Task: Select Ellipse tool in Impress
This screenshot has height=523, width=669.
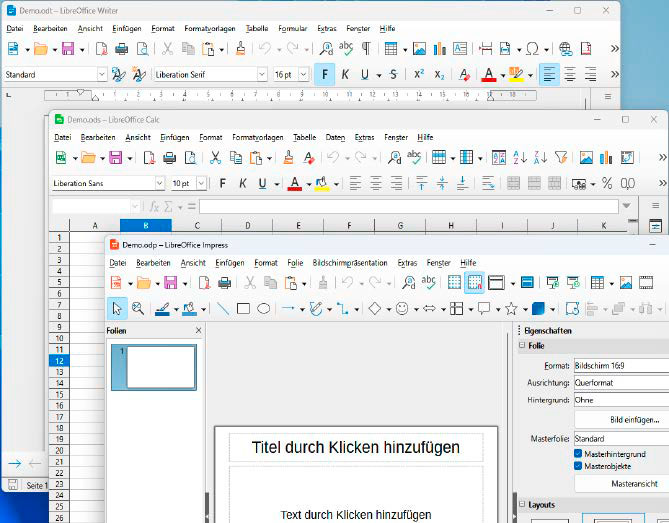Action: click(x=264, y=308)
